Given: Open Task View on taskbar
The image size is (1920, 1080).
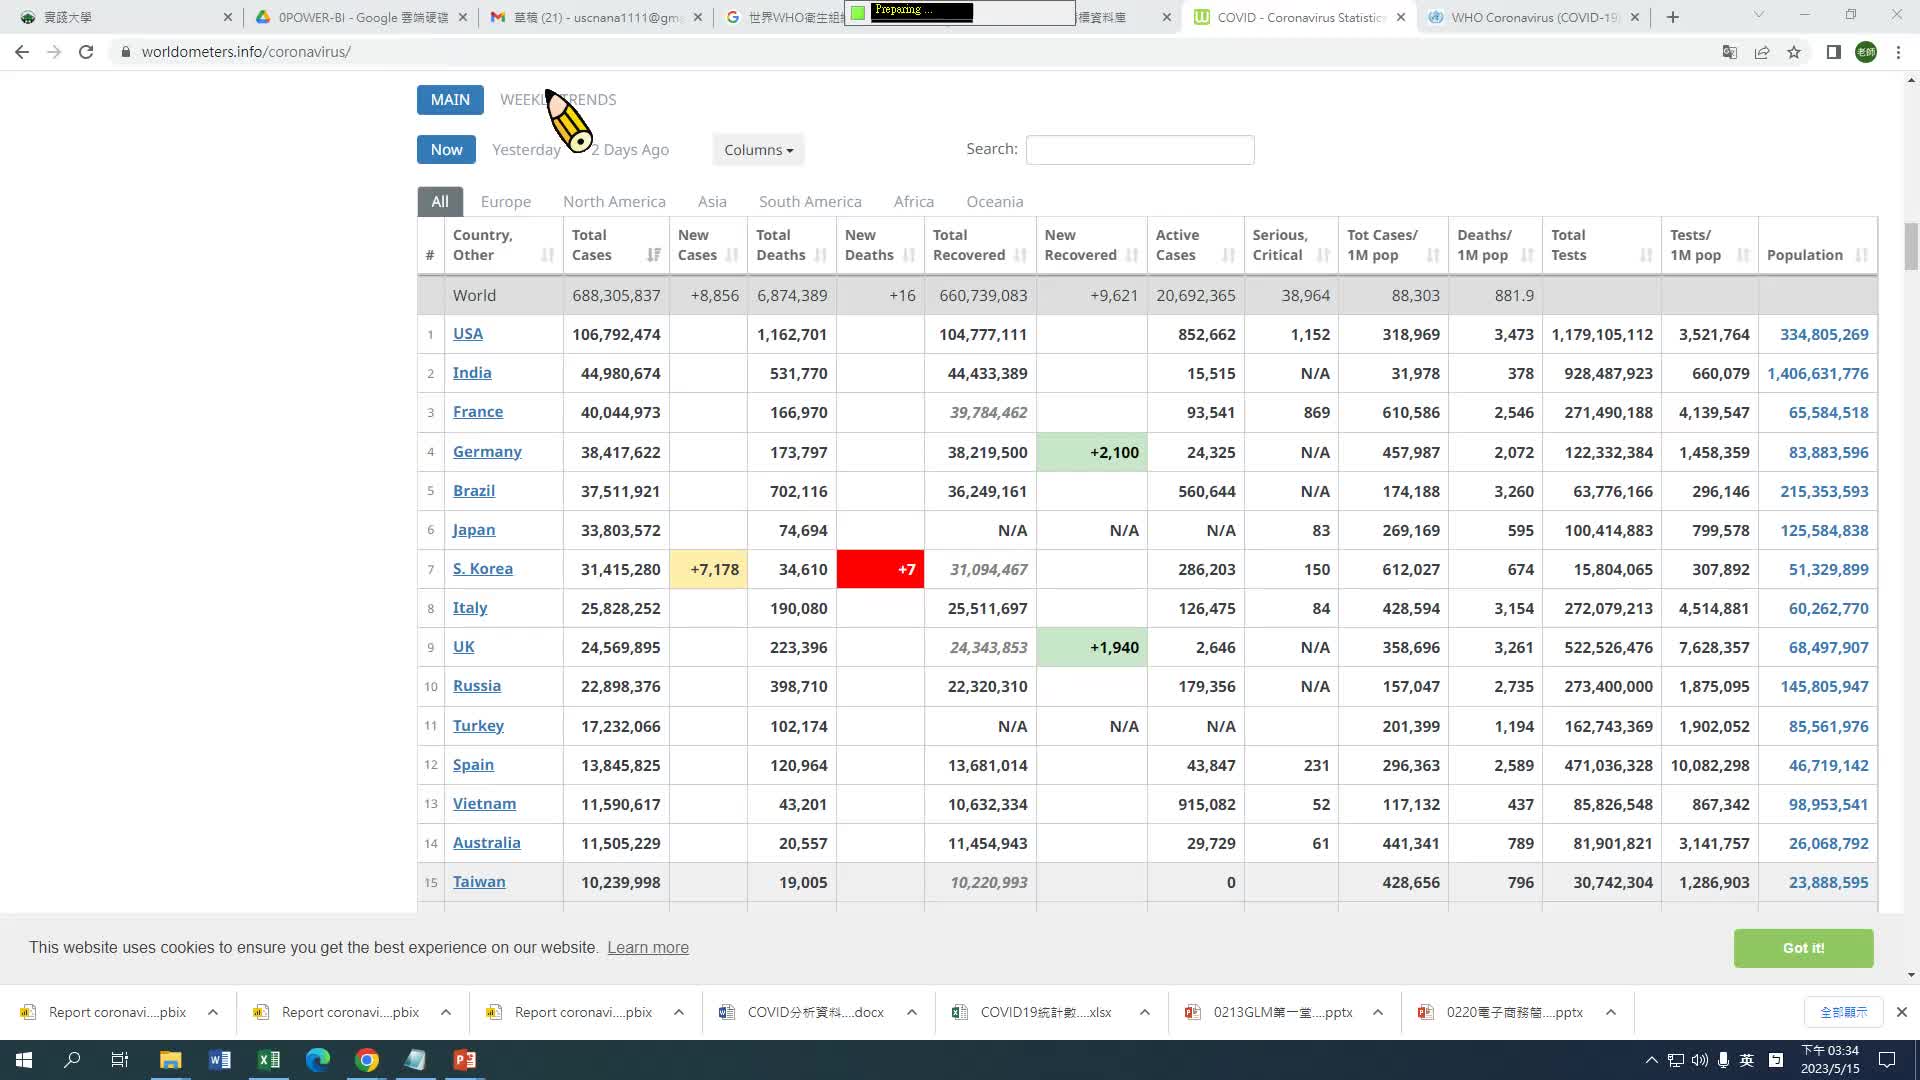Looking at the screenshot, I should pyautogui.click(x=120, y=1060).
